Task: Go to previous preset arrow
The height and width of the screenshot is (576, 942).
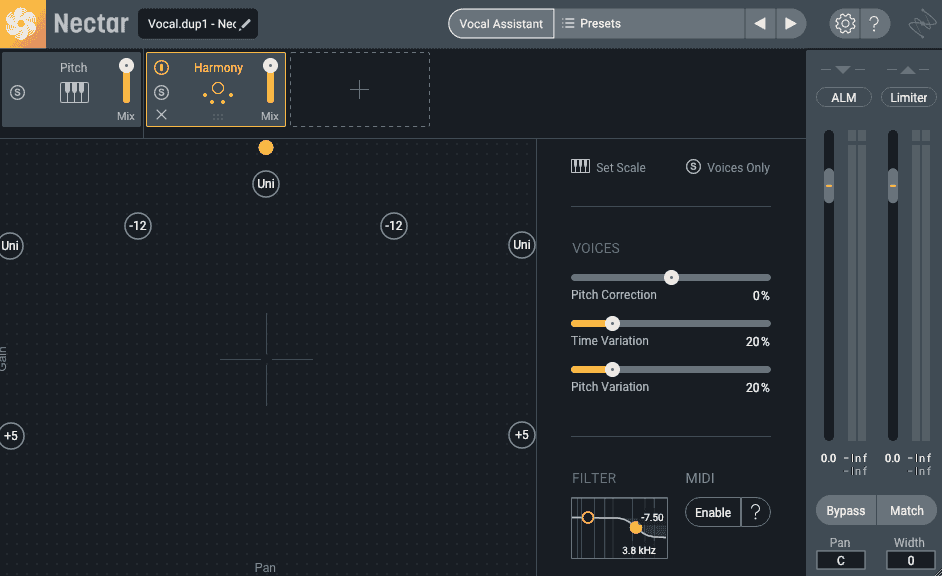Action: tap(760, 24)
